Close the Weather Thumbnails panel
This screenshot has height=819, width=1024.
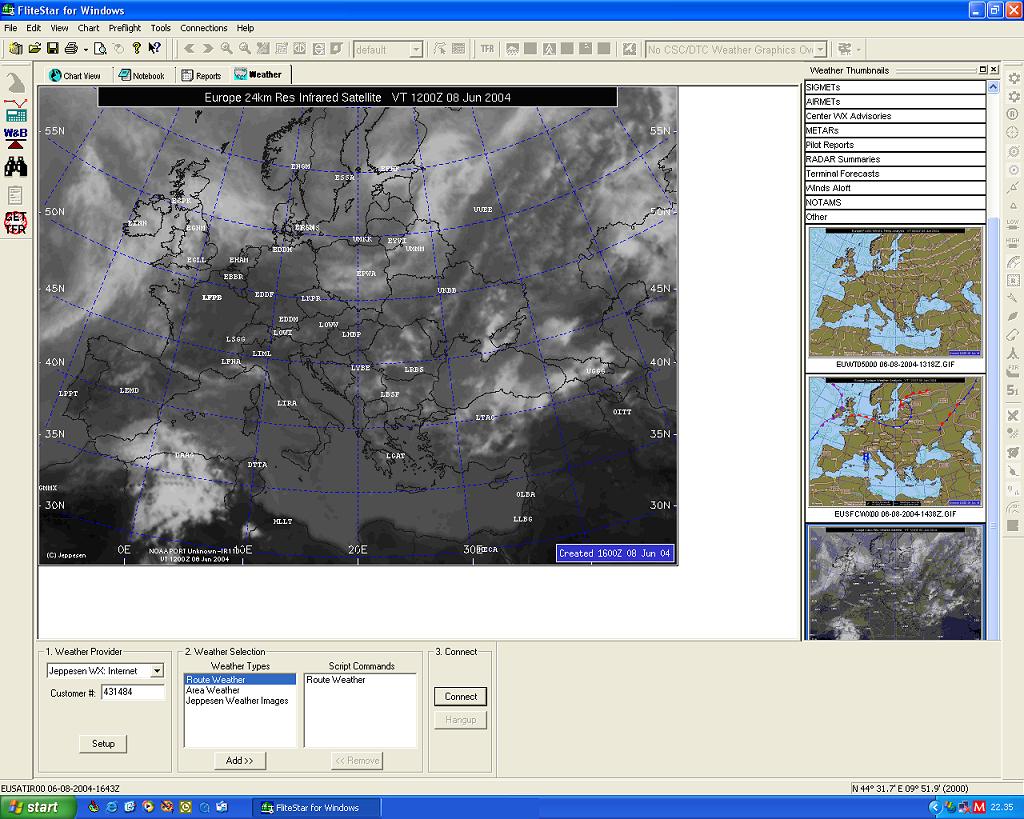pyautogui.click(x=994, y=69)
